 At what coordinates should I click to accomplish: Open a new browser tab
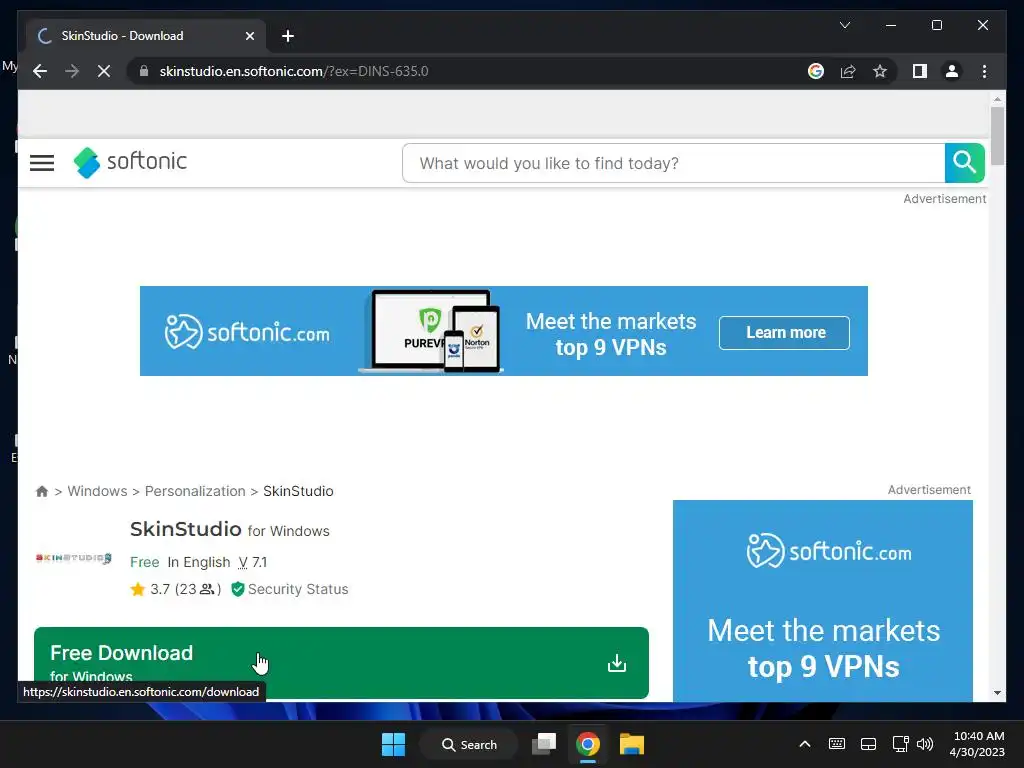(x=288, y=36)
